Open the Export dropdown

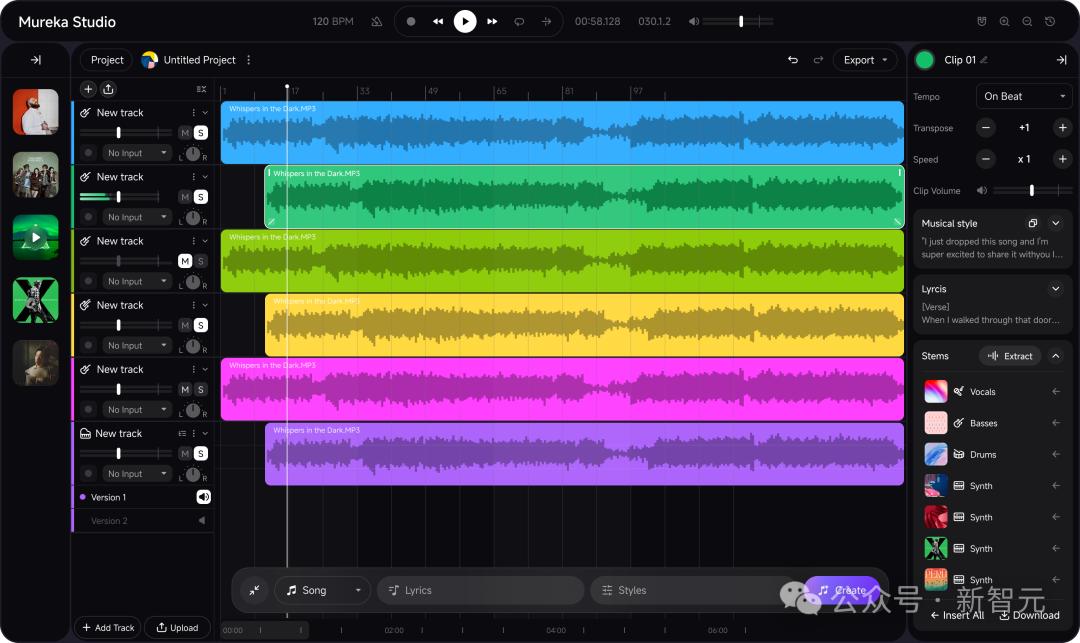point(865,60)
